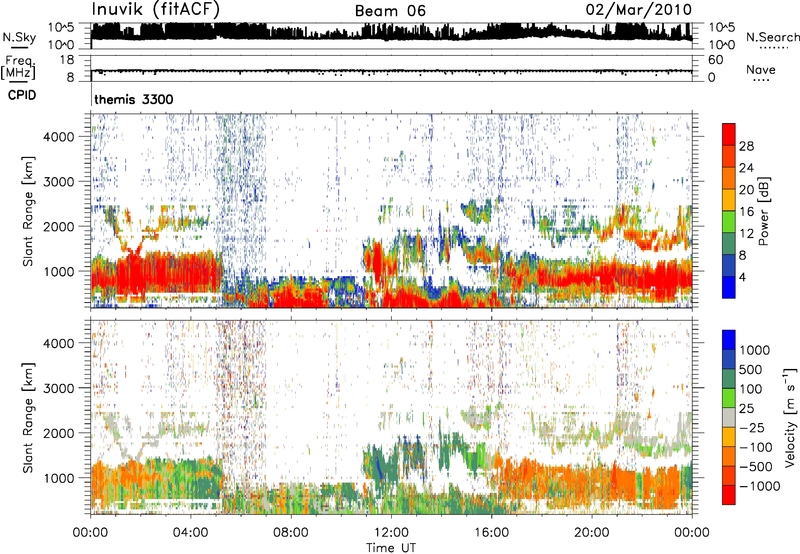Screen dimensions: 800x554
Task: Click the 'Freq. [MHz]' axis label
Action: point(18,68)
